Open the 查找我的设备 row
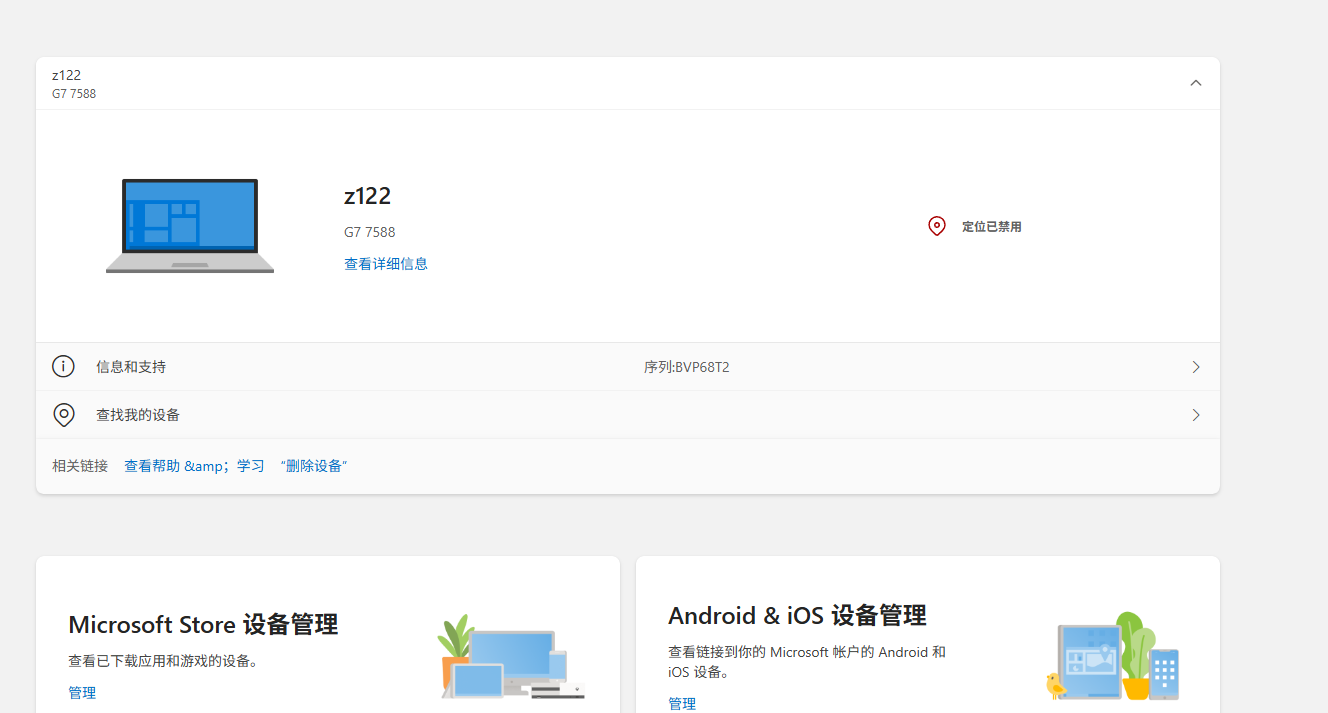This screenshot has width=1328, height=713. point(628,415)
